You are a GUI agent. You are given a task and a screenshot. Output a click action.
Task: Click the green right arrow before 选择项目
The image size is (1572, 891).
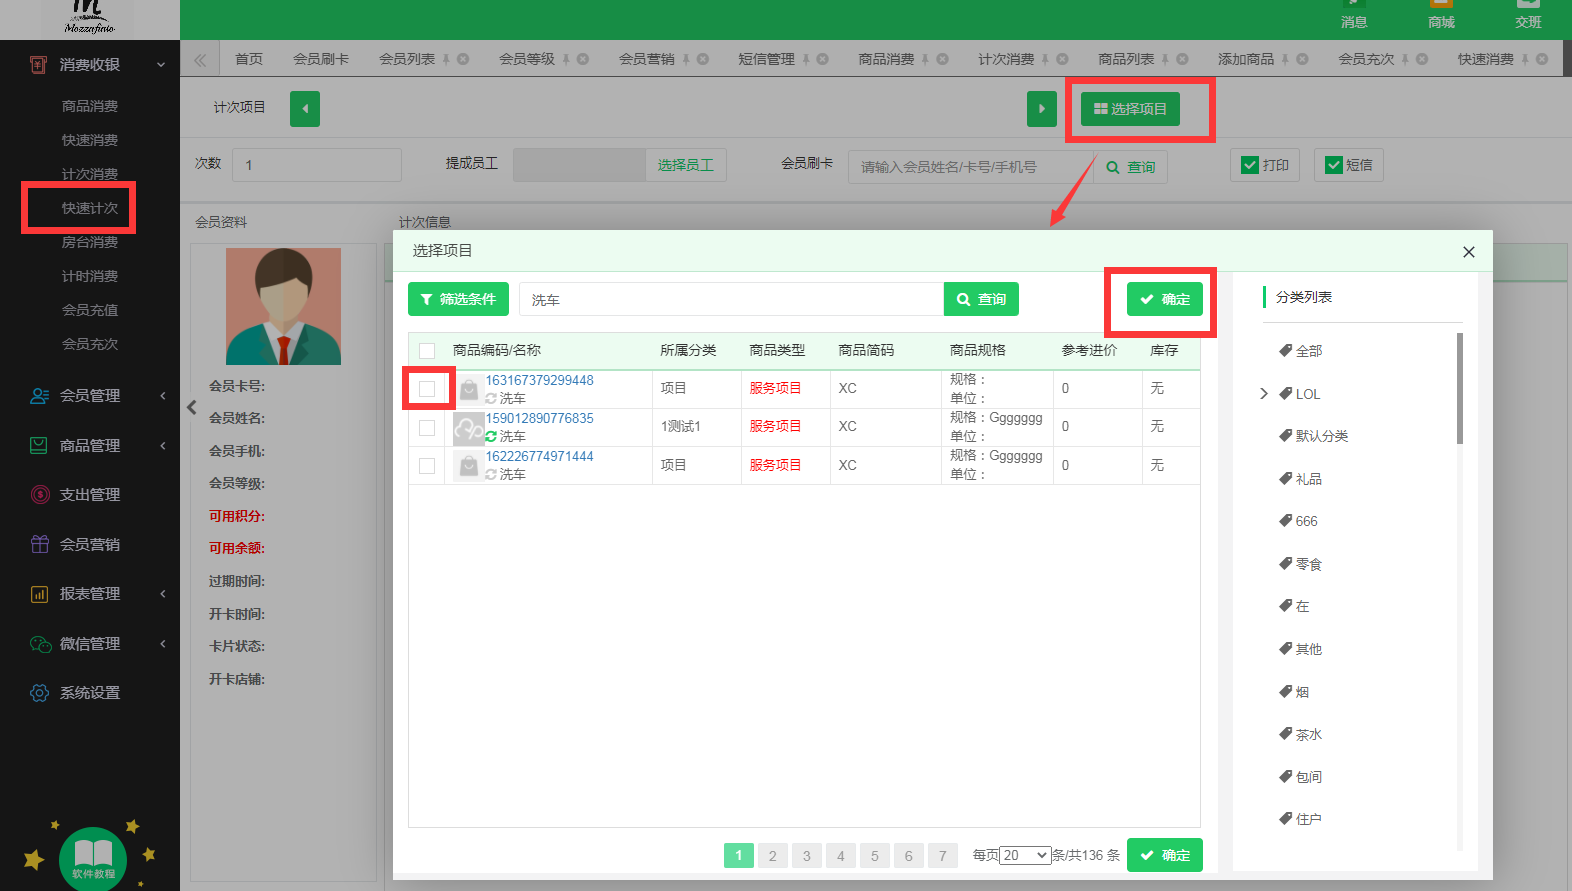(1041, 109)
